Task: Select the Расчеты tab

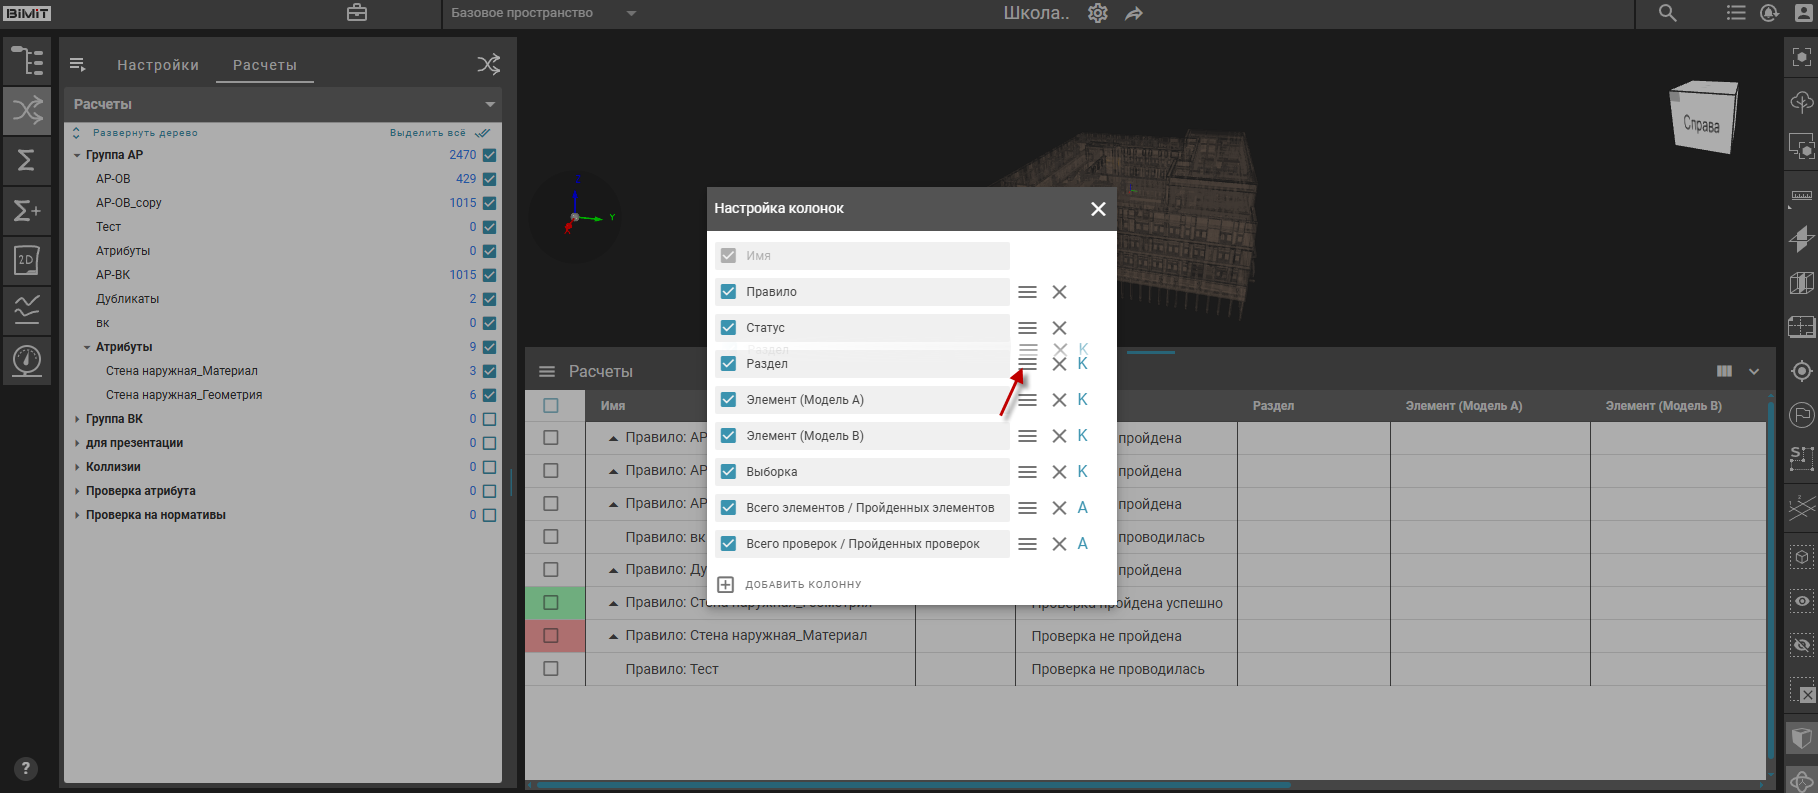Action: click(x=265, y=65)
